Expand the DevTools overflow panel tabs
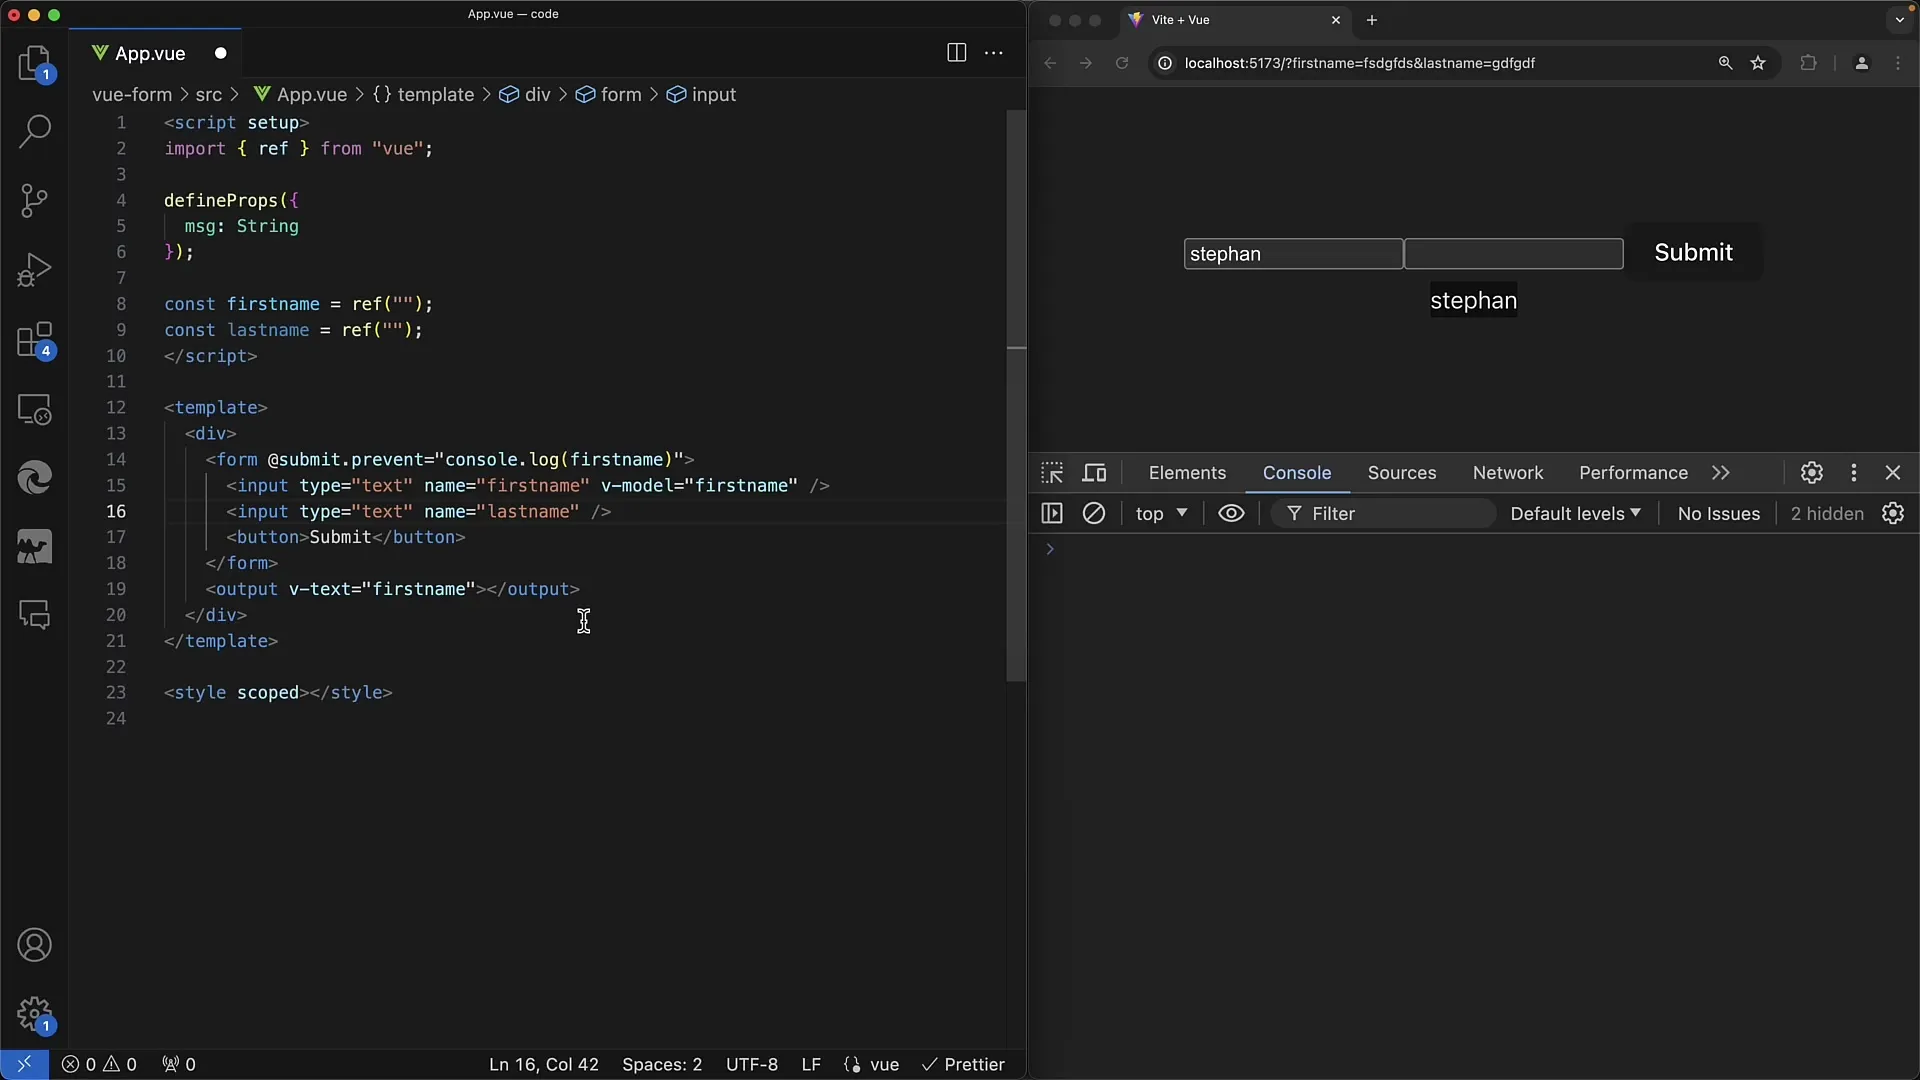This screenshot has width=1920, height=1080. click(1721, 472)
